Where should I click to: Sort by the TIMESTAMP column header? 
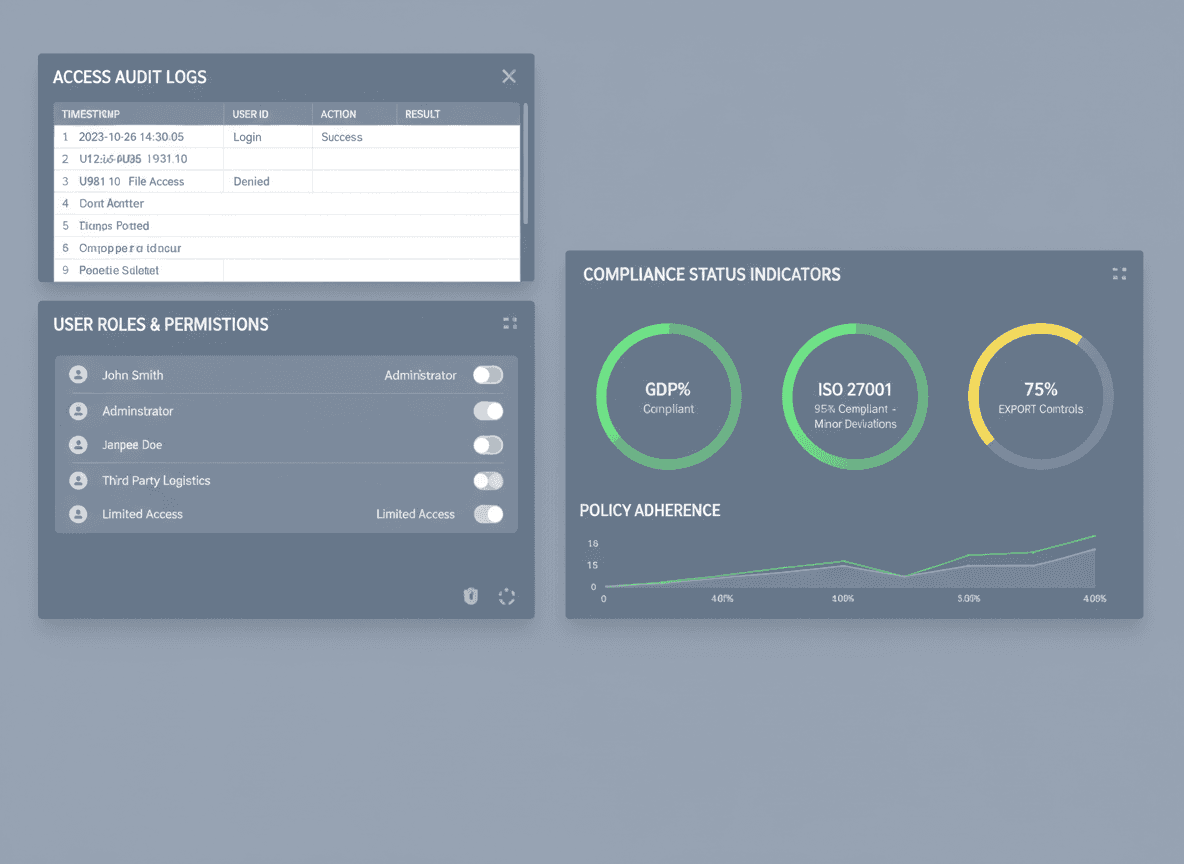coord(90,113)
